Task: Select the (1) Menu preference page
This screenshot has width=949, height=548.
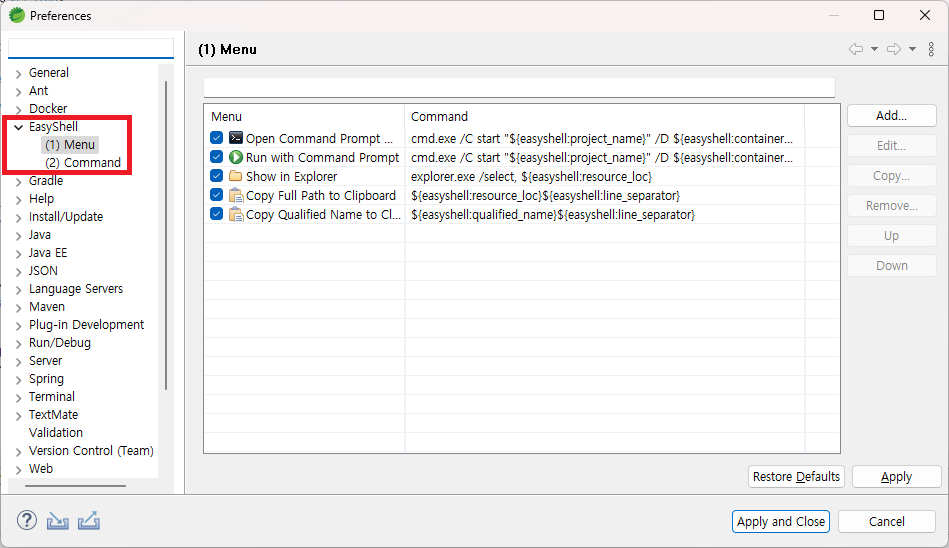Action: tap(70, 145)
